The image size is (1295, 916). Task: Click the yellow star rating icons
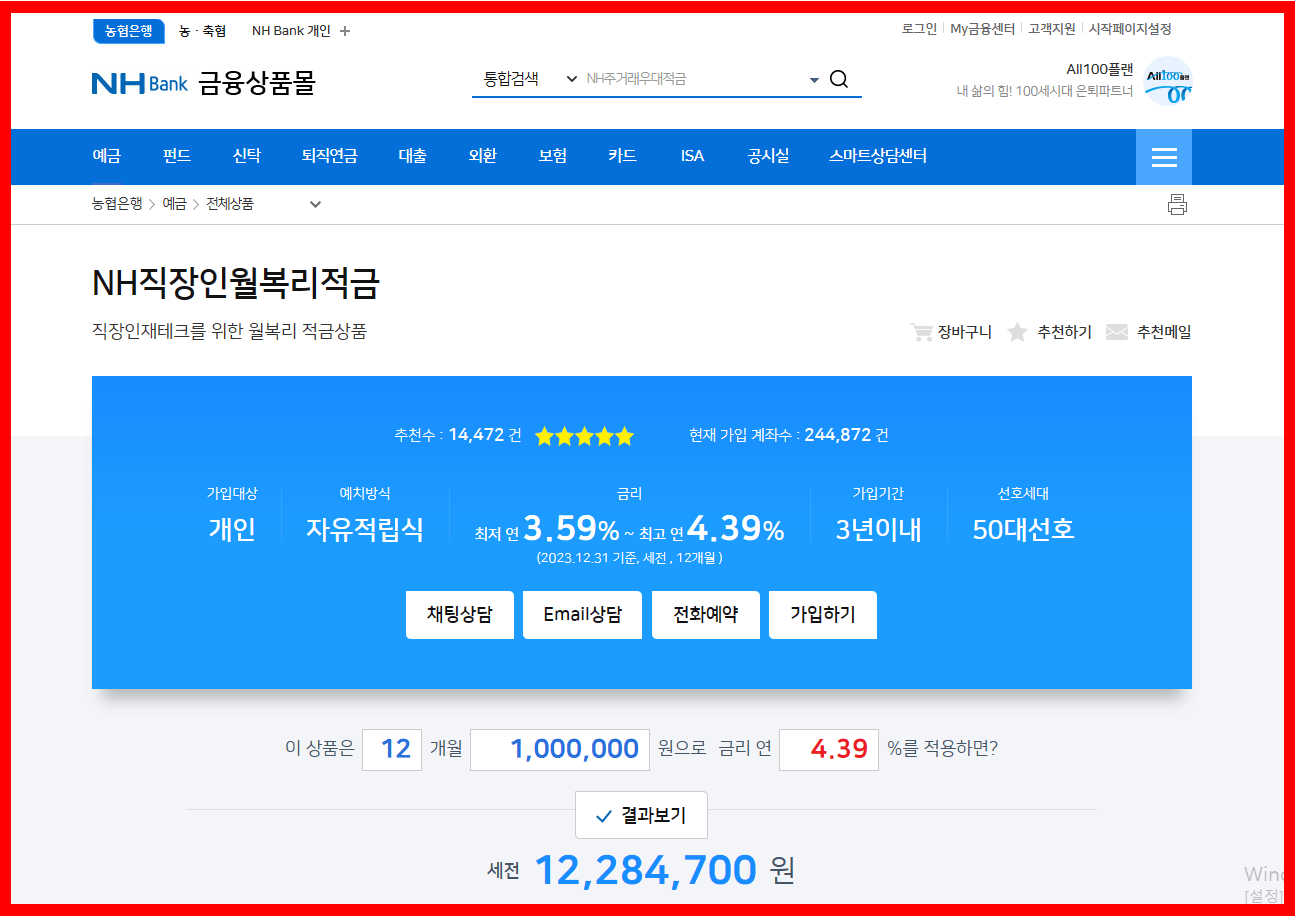click(584, 435)
